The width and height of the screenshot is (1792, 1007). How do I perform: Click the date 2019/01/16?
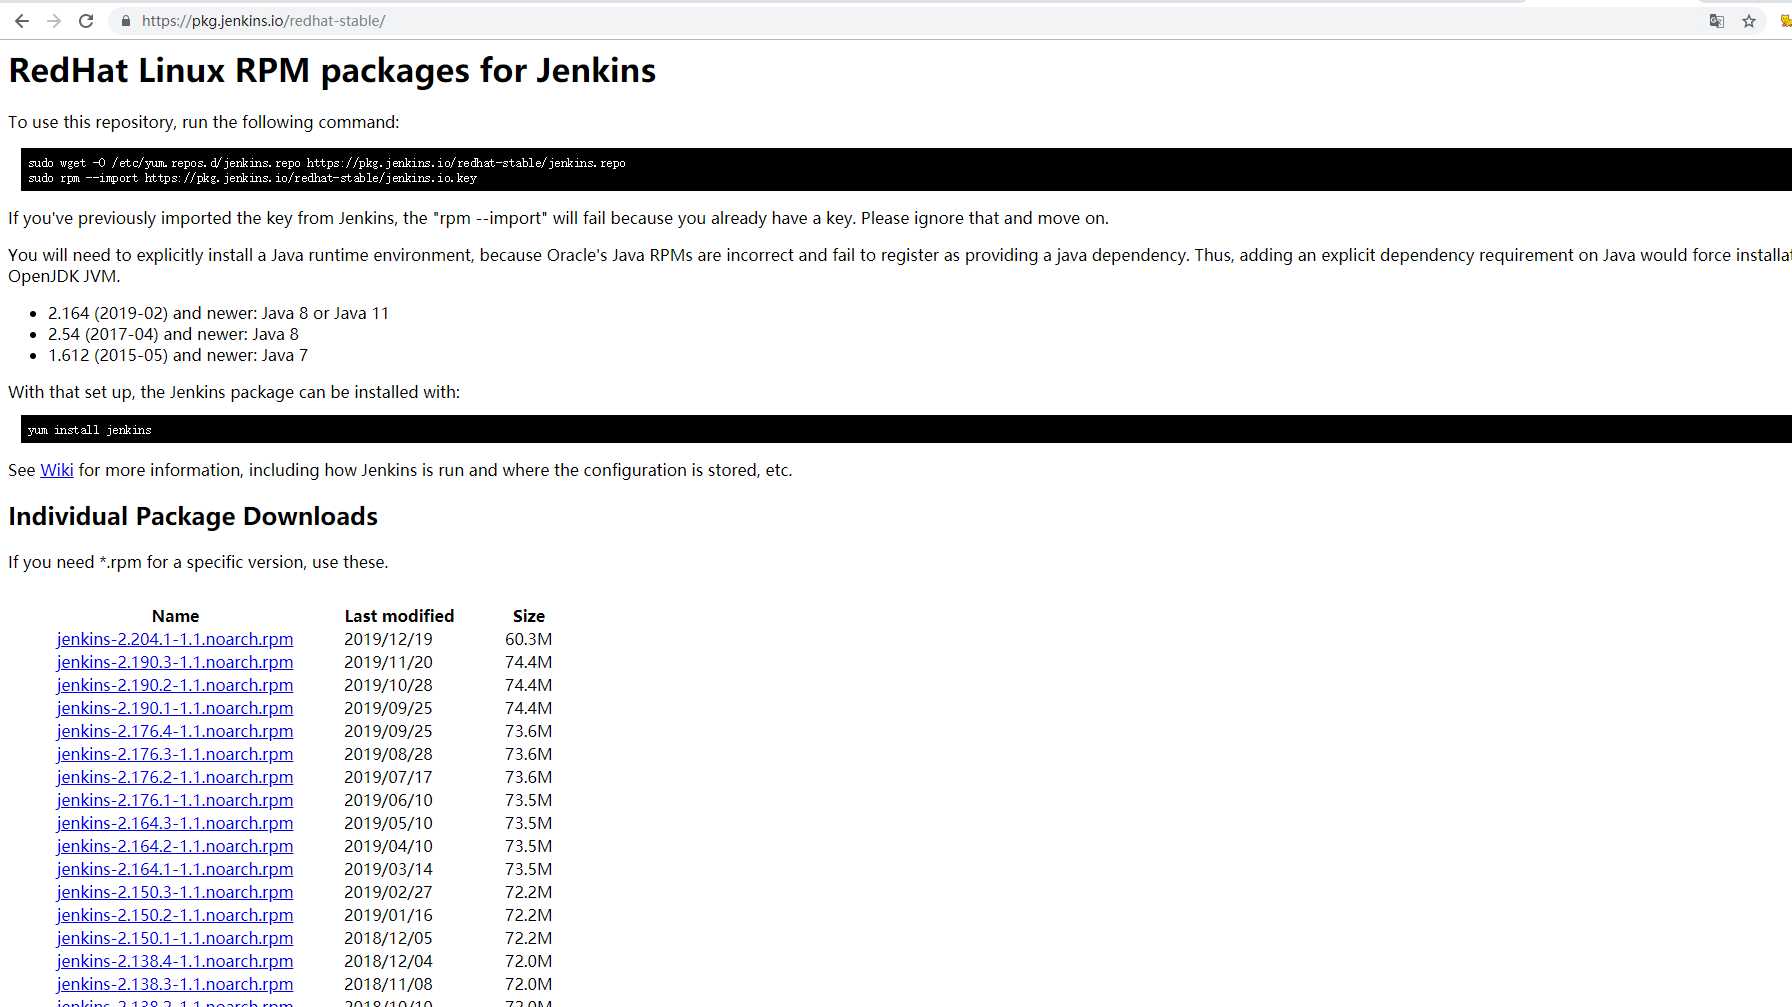tap(388, 915)
